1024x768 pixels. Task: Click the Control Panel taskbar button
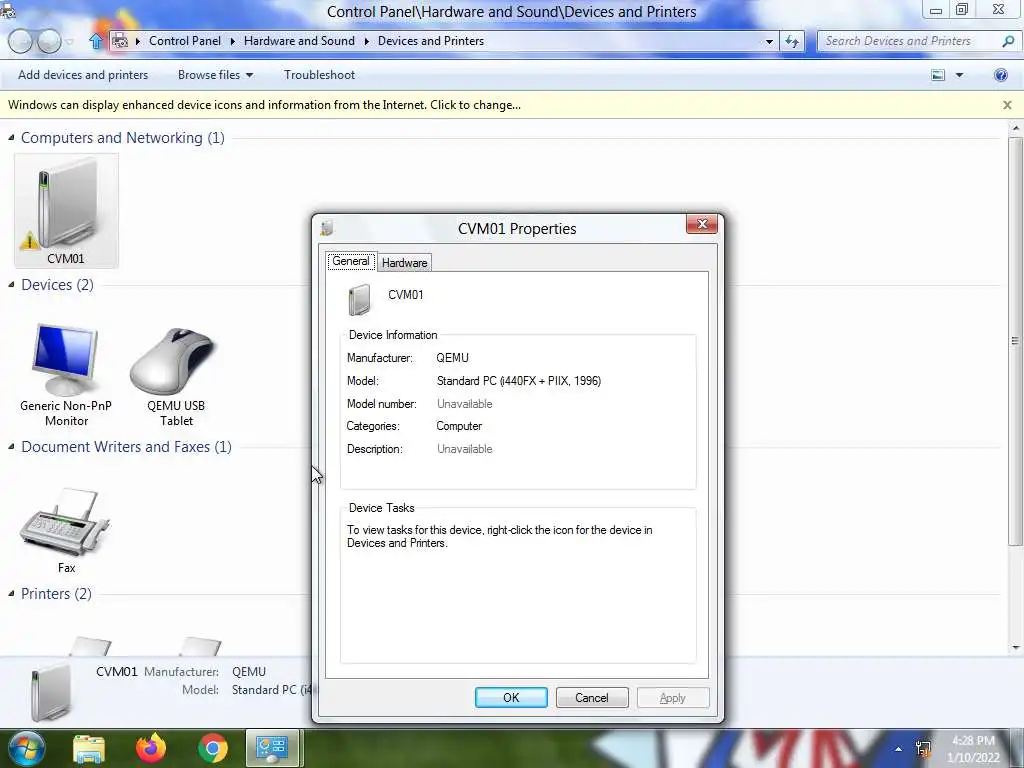point(272,748)
